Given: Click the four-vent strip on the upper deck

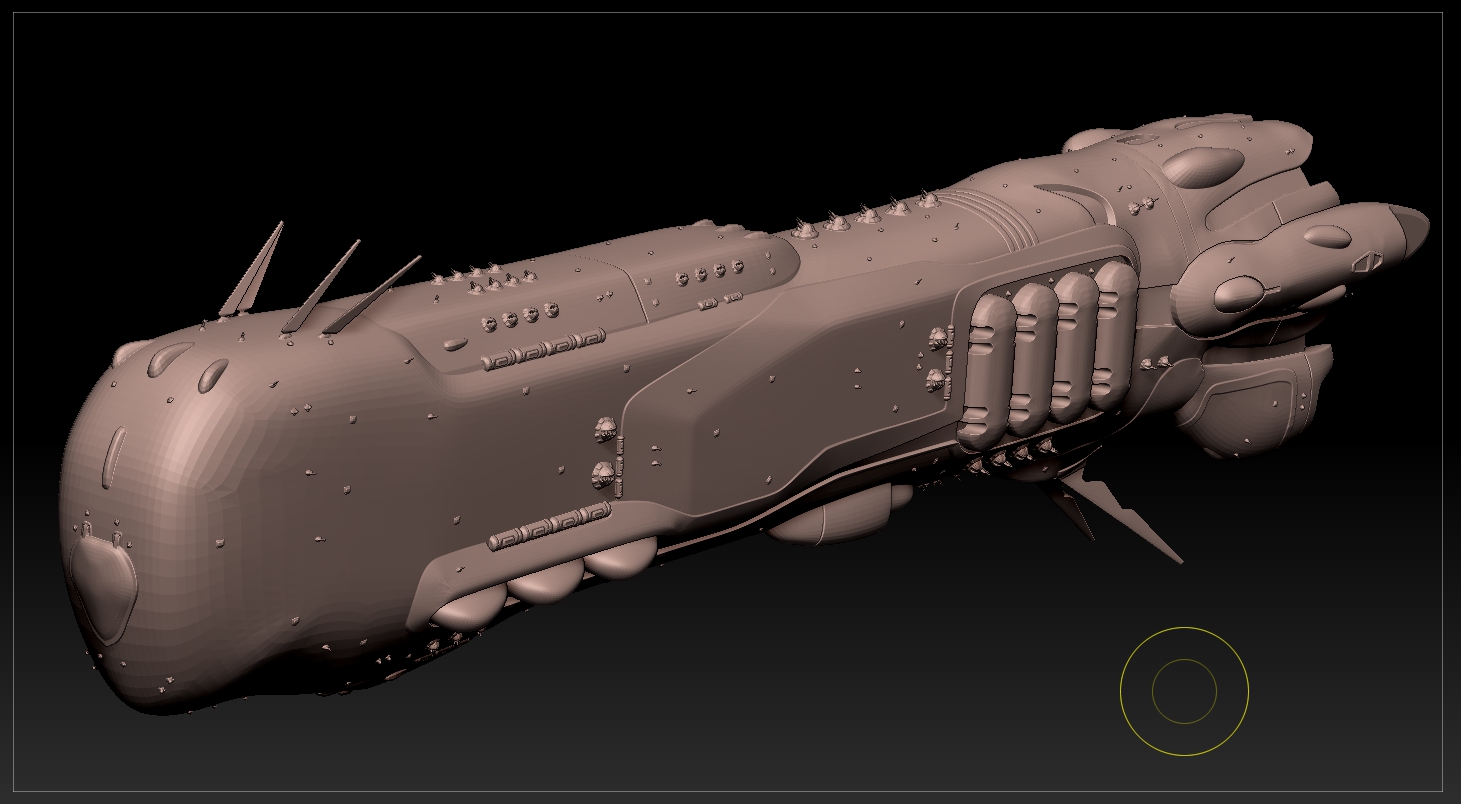Looking at the screenshot, I should (x=543, y=351).
